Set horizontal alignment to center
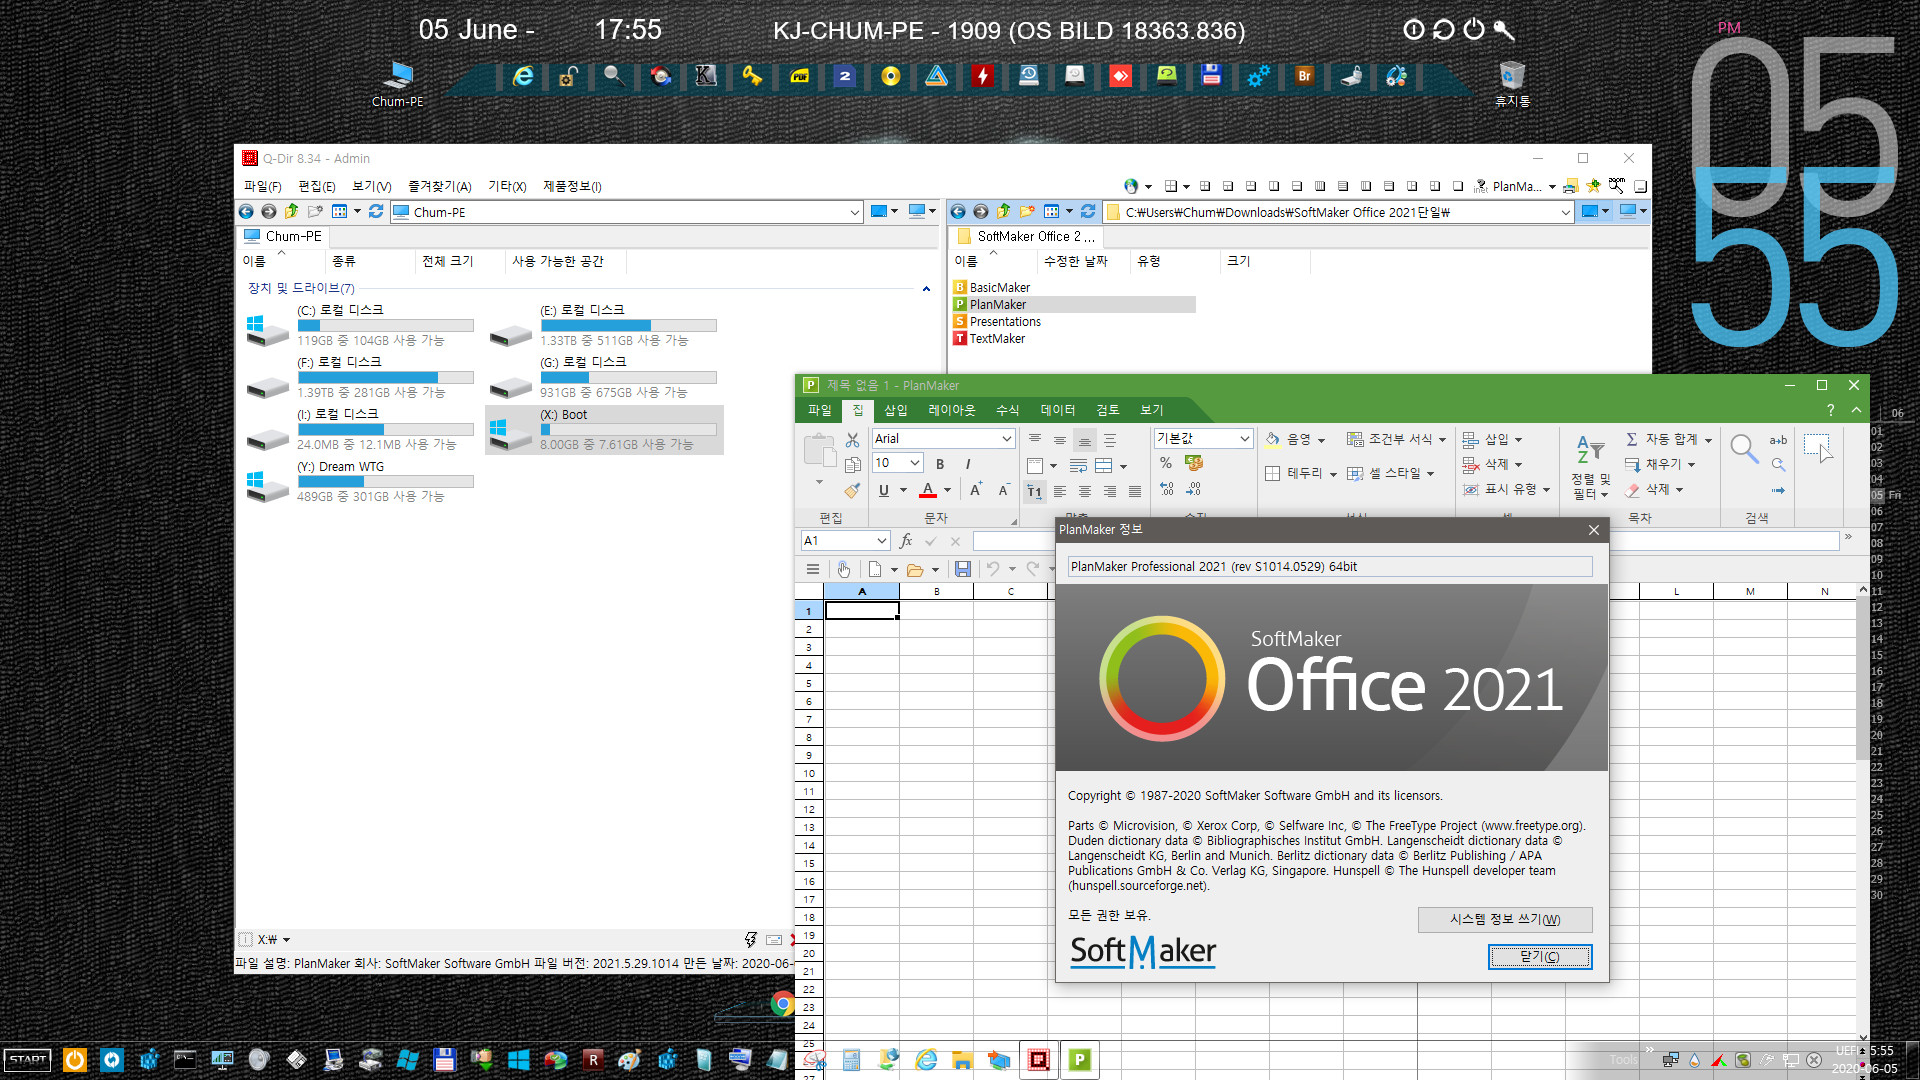The width and height of the screenshot is (1920, 1080). 1085,491
